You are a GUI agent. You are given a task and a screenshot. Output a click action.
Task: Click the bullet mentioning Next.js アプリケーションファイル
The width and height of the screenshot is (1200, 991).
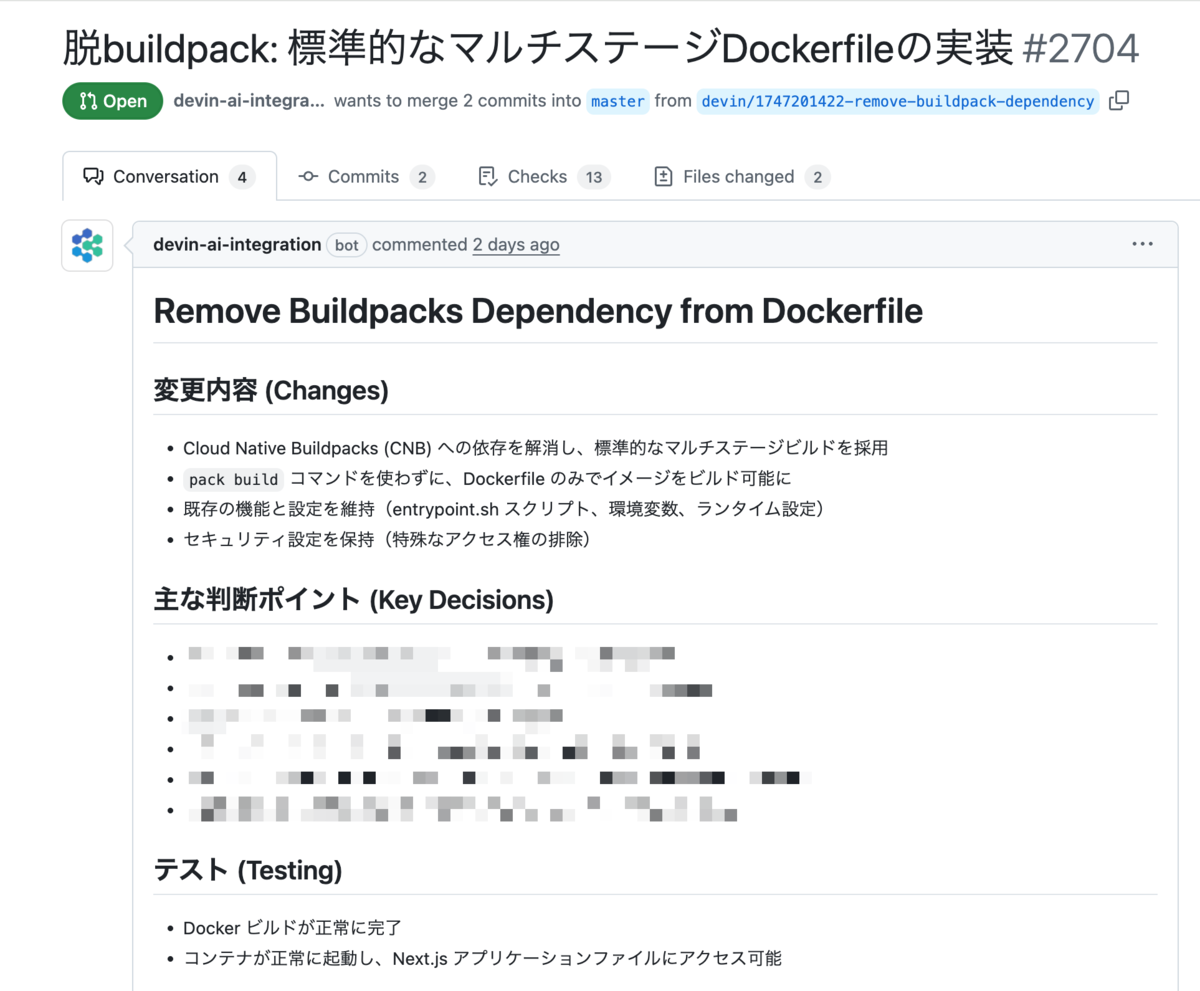tap(482, 958)
